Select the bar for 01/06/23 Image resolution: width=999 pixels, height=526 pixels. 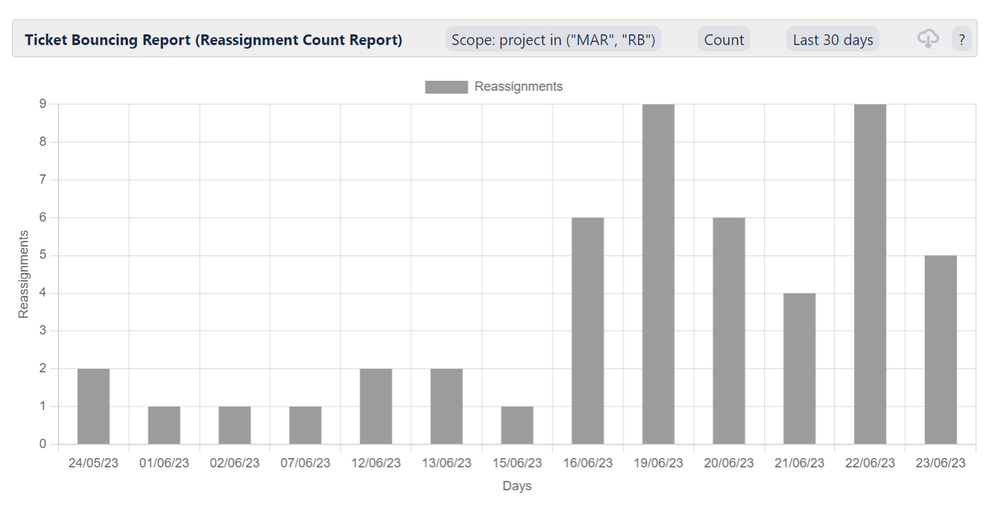pos(164,425)
